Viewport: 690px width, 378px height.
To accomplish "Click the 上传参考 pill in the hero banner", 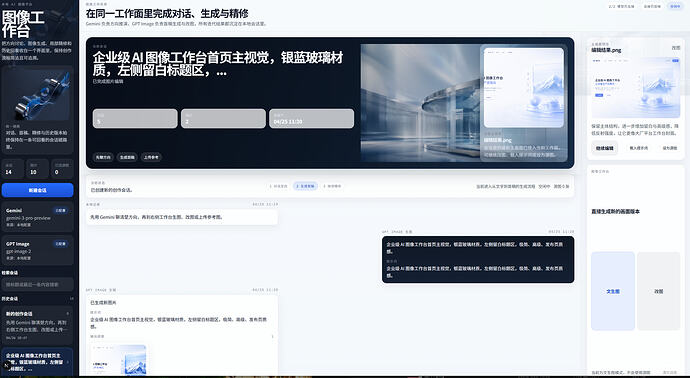I will click(x=151, y=157).
